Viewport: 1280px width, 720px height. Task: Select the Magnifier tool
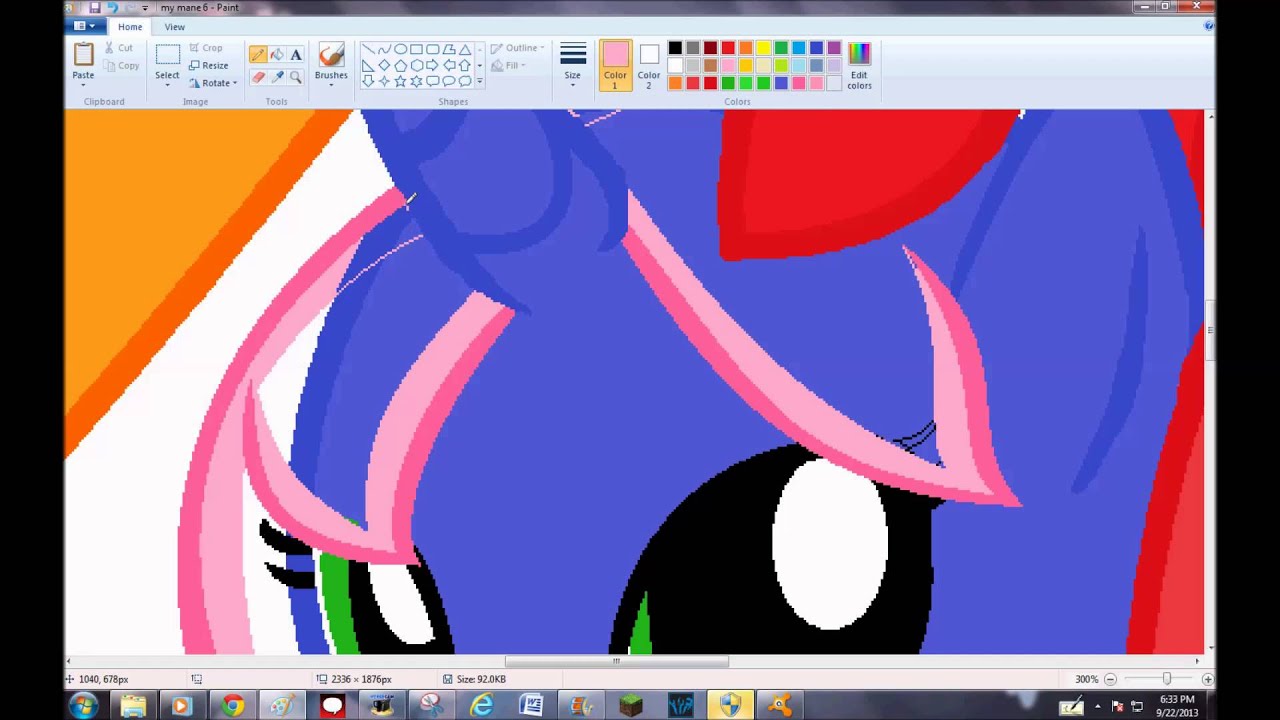click(296, 77)
